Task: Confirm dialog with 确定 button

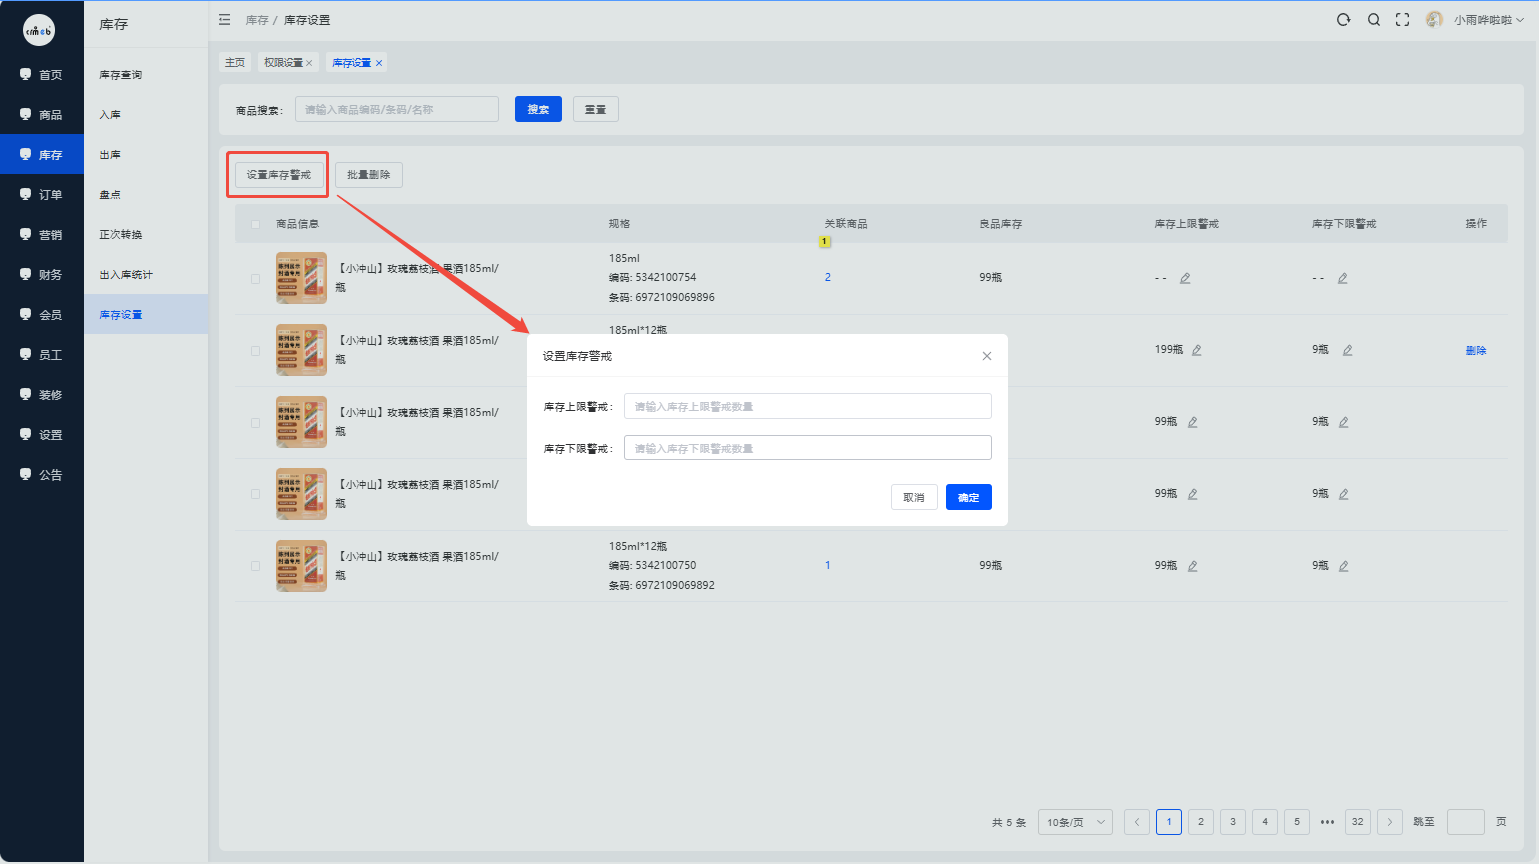Action: (x=969, y=497)
